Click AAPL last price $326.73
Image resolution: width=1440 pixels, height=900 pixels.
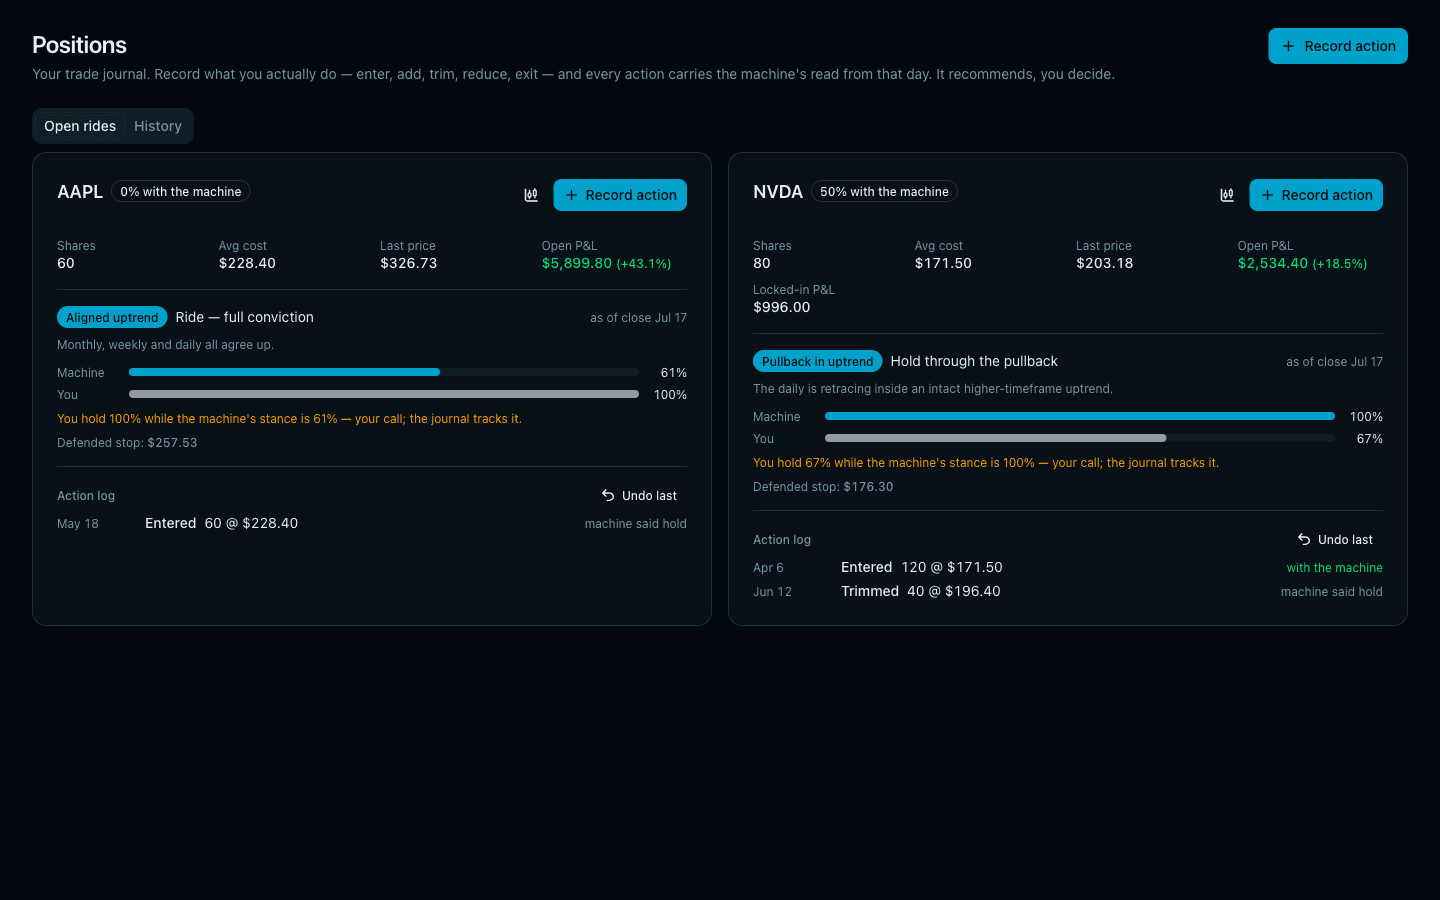408,263
